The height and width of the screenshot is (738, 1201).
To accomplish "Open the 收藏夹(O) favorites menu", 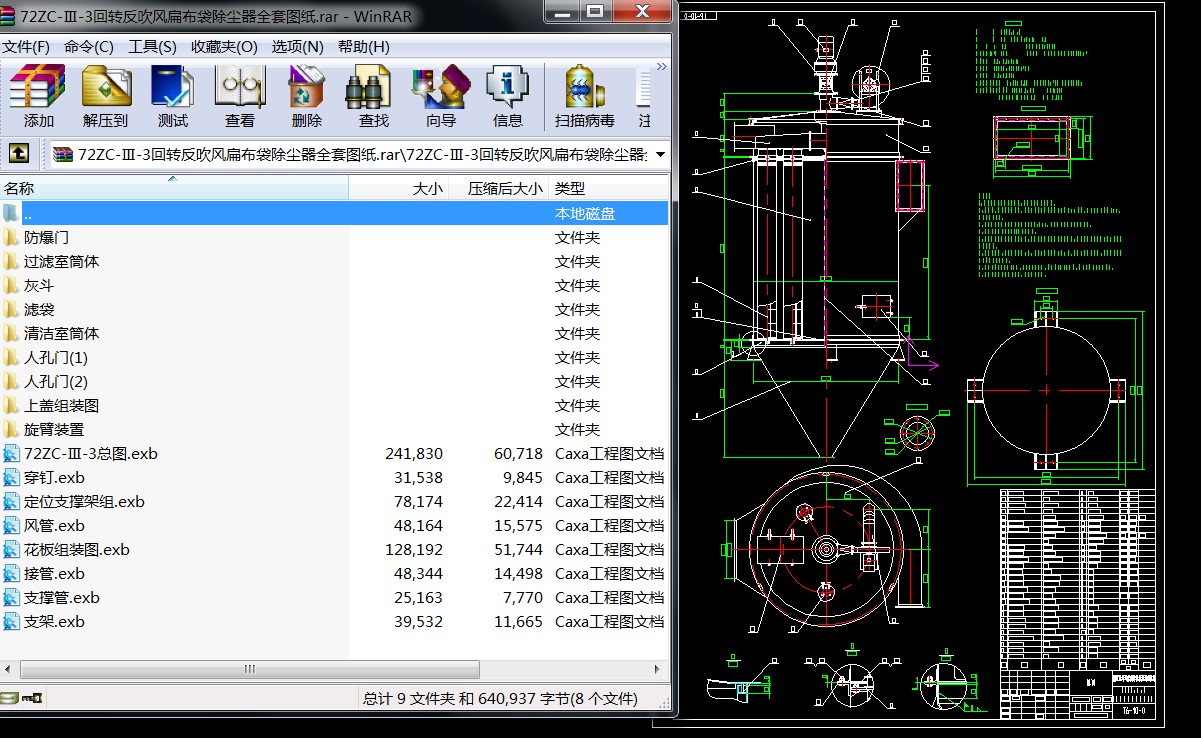I will [x=224, y=47].
